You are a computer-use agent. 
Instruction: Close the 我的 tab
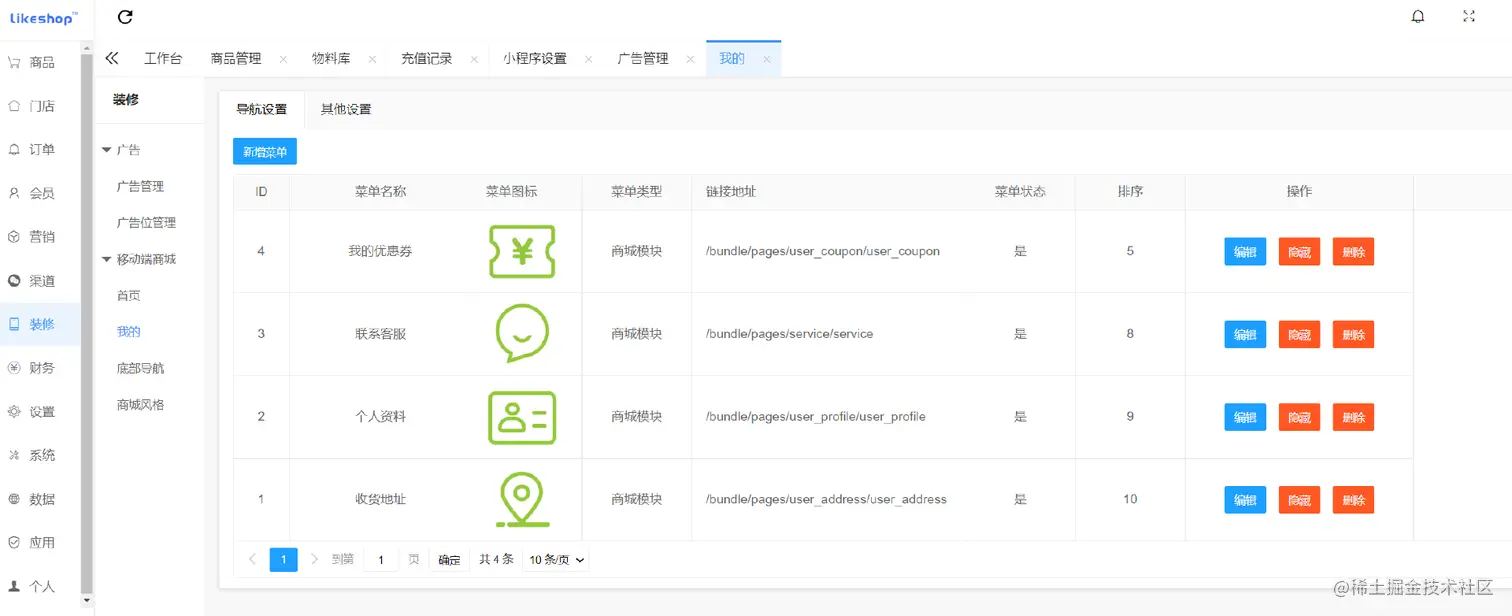767,59
